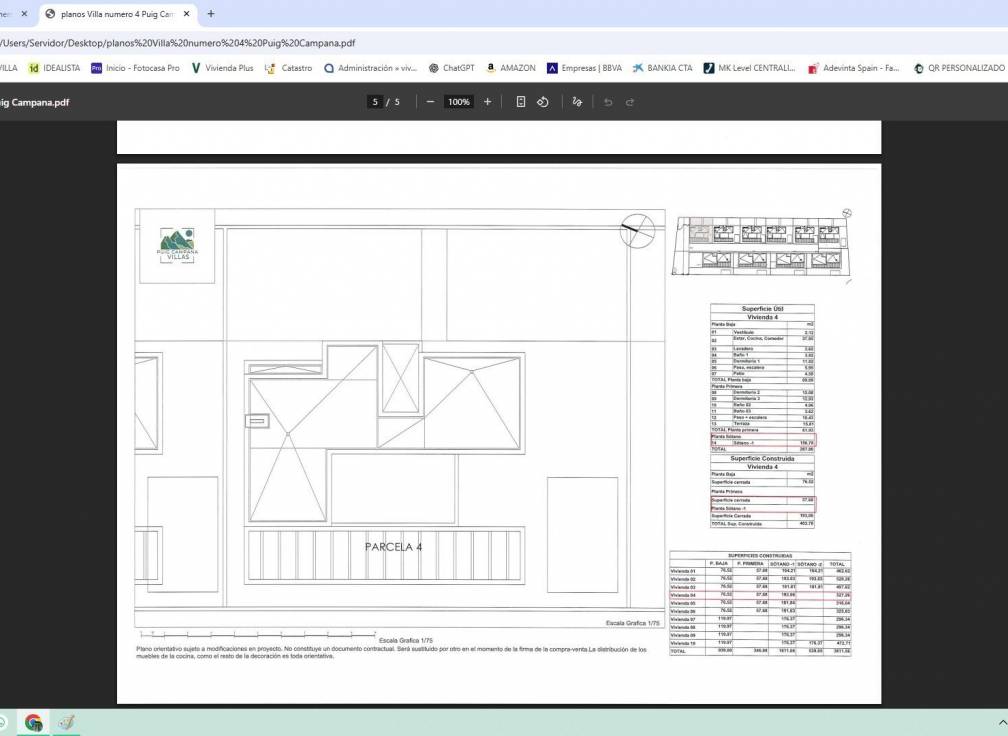Click the redo arrow in PDF toolbar
Viewport: 1008px width, 736px height.
tap(630, 102)
